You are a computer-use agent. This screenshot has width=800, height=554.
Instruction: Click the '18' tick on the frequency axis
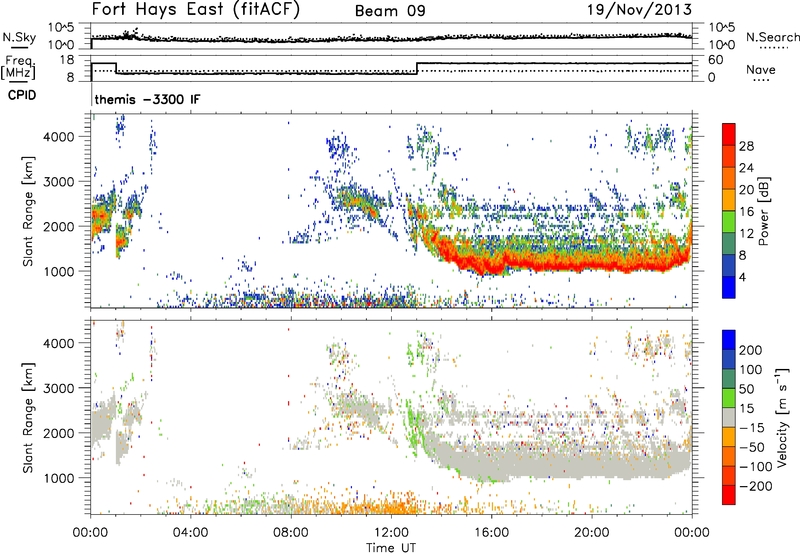[x=67, y=60]
